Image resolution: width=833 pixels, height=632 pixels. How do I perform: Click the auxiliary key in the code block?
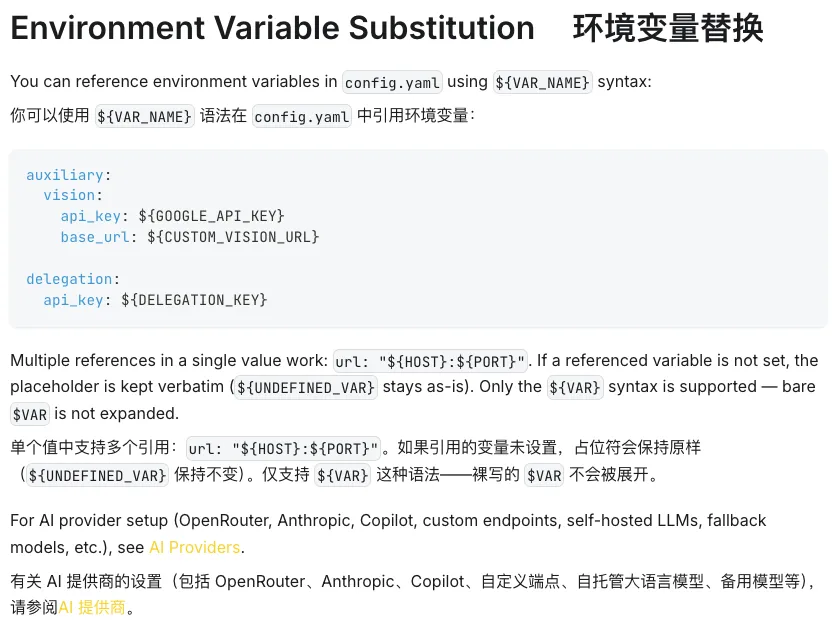click(65, 174)
